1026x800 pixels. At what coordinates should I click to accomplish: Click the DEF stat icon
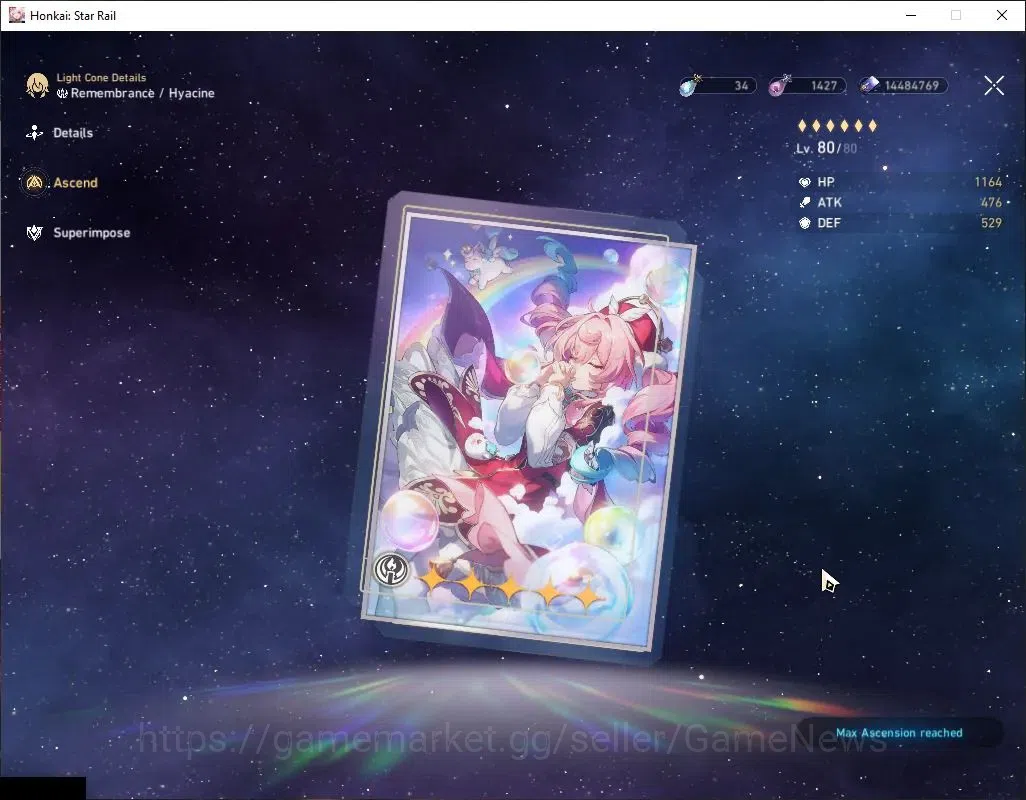805,223
